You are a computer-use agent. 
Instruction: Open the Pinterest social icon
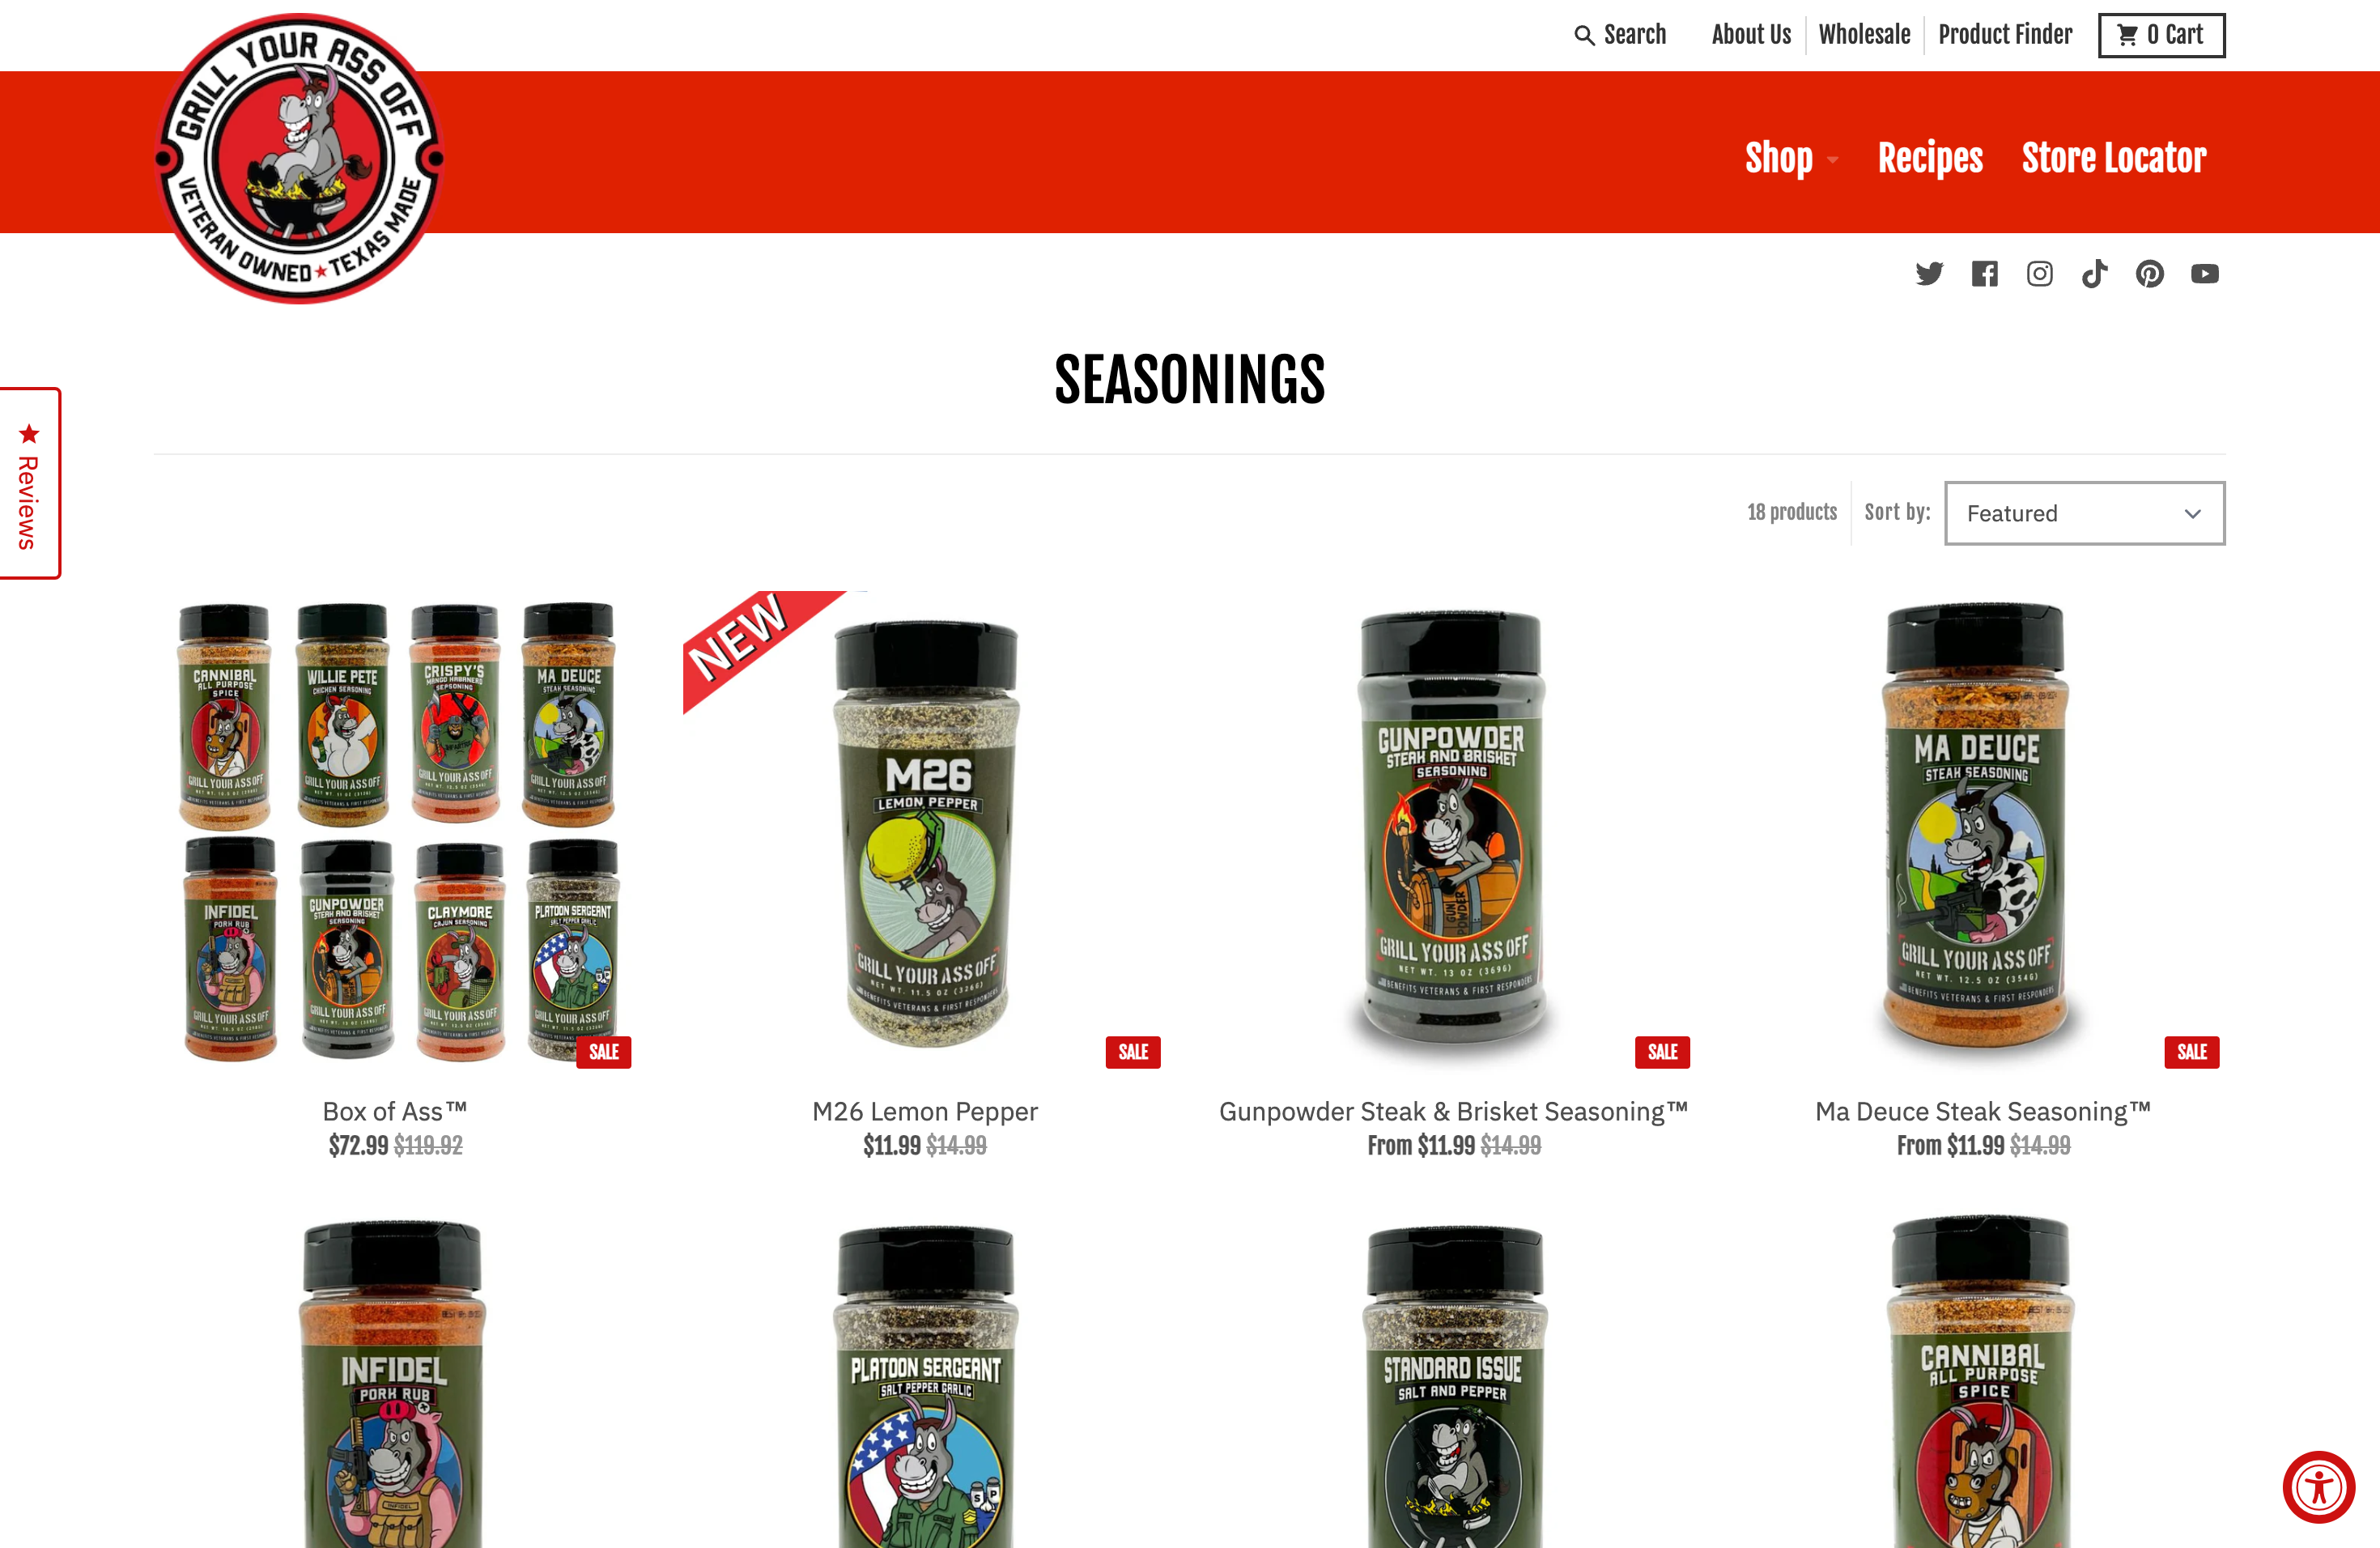[2149, 274]
